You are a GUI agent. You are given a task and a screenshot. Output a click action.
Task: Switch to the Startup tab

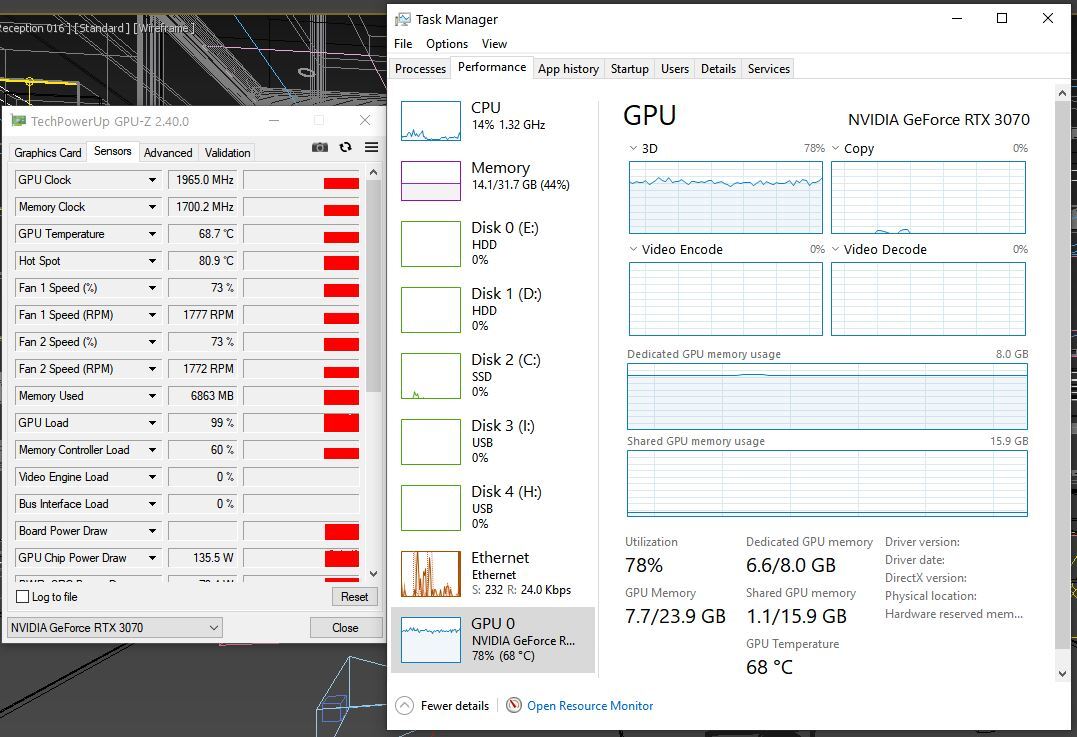tap(629, 69)
